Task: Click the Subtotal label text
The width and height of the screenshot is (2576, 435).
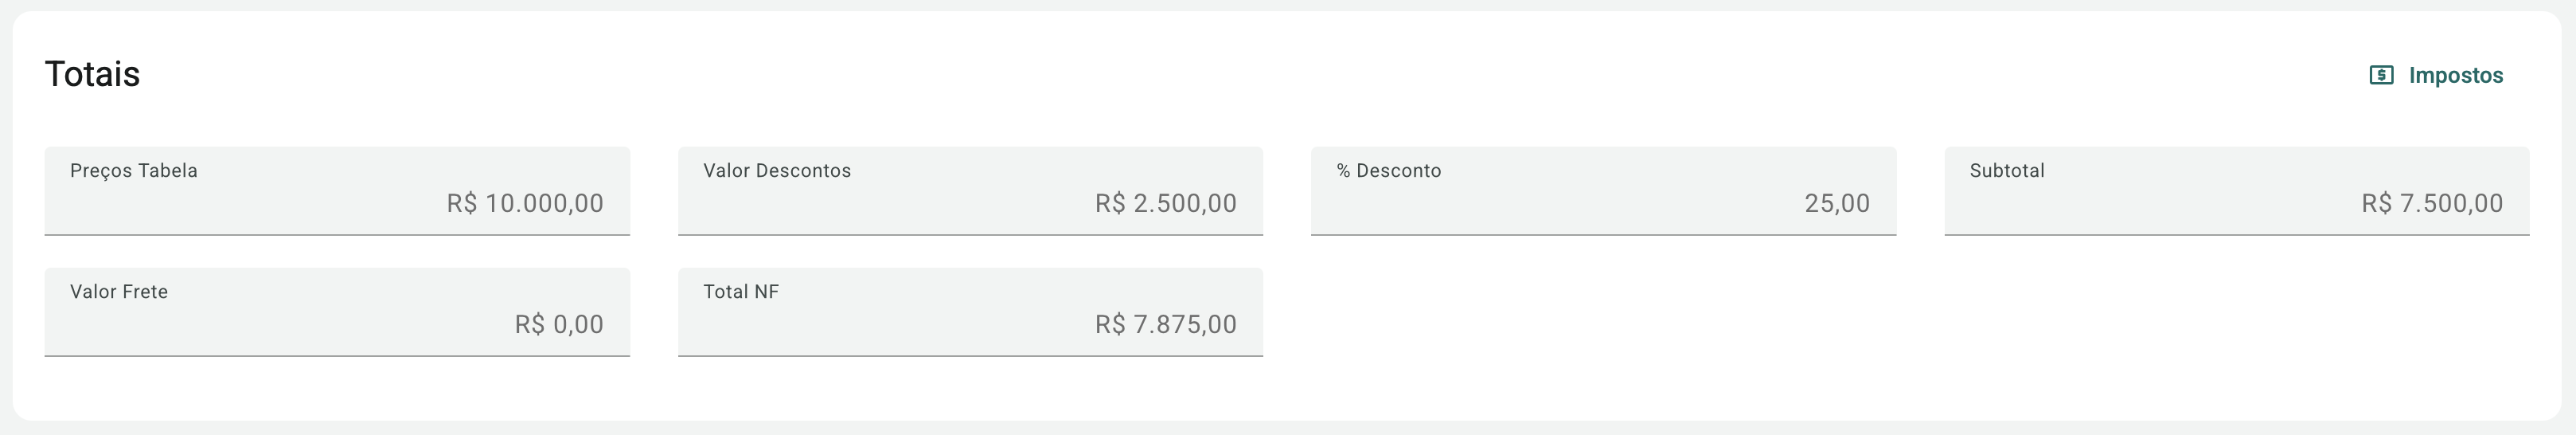Action: [2007, 171]
